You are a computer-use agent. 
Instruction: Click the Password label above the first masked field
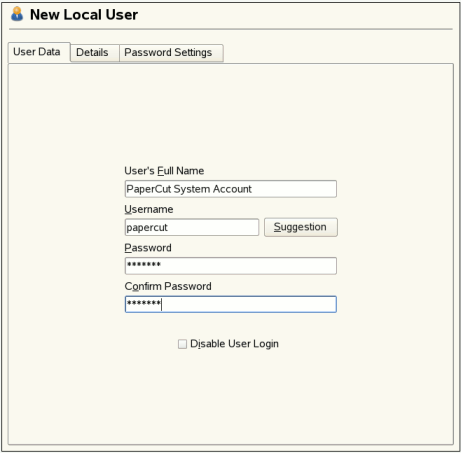[x=148, y=248]
